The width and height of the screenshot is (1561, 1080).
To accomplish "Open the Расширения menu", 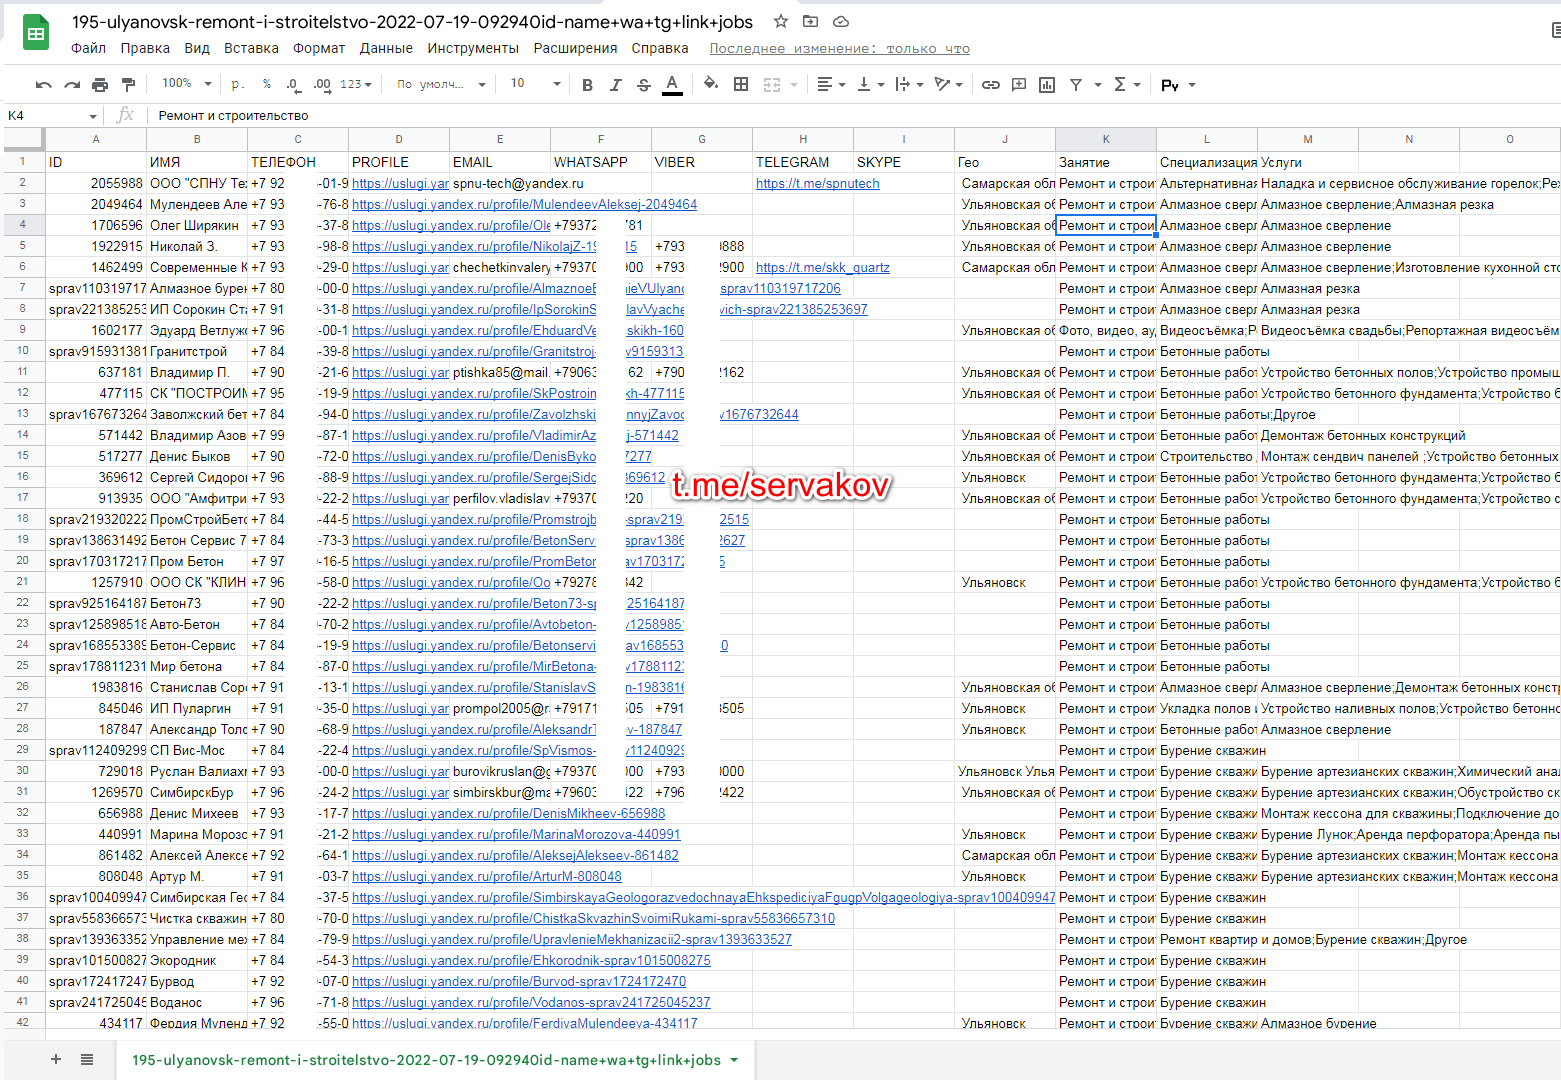I will click(x=575, y=48).
